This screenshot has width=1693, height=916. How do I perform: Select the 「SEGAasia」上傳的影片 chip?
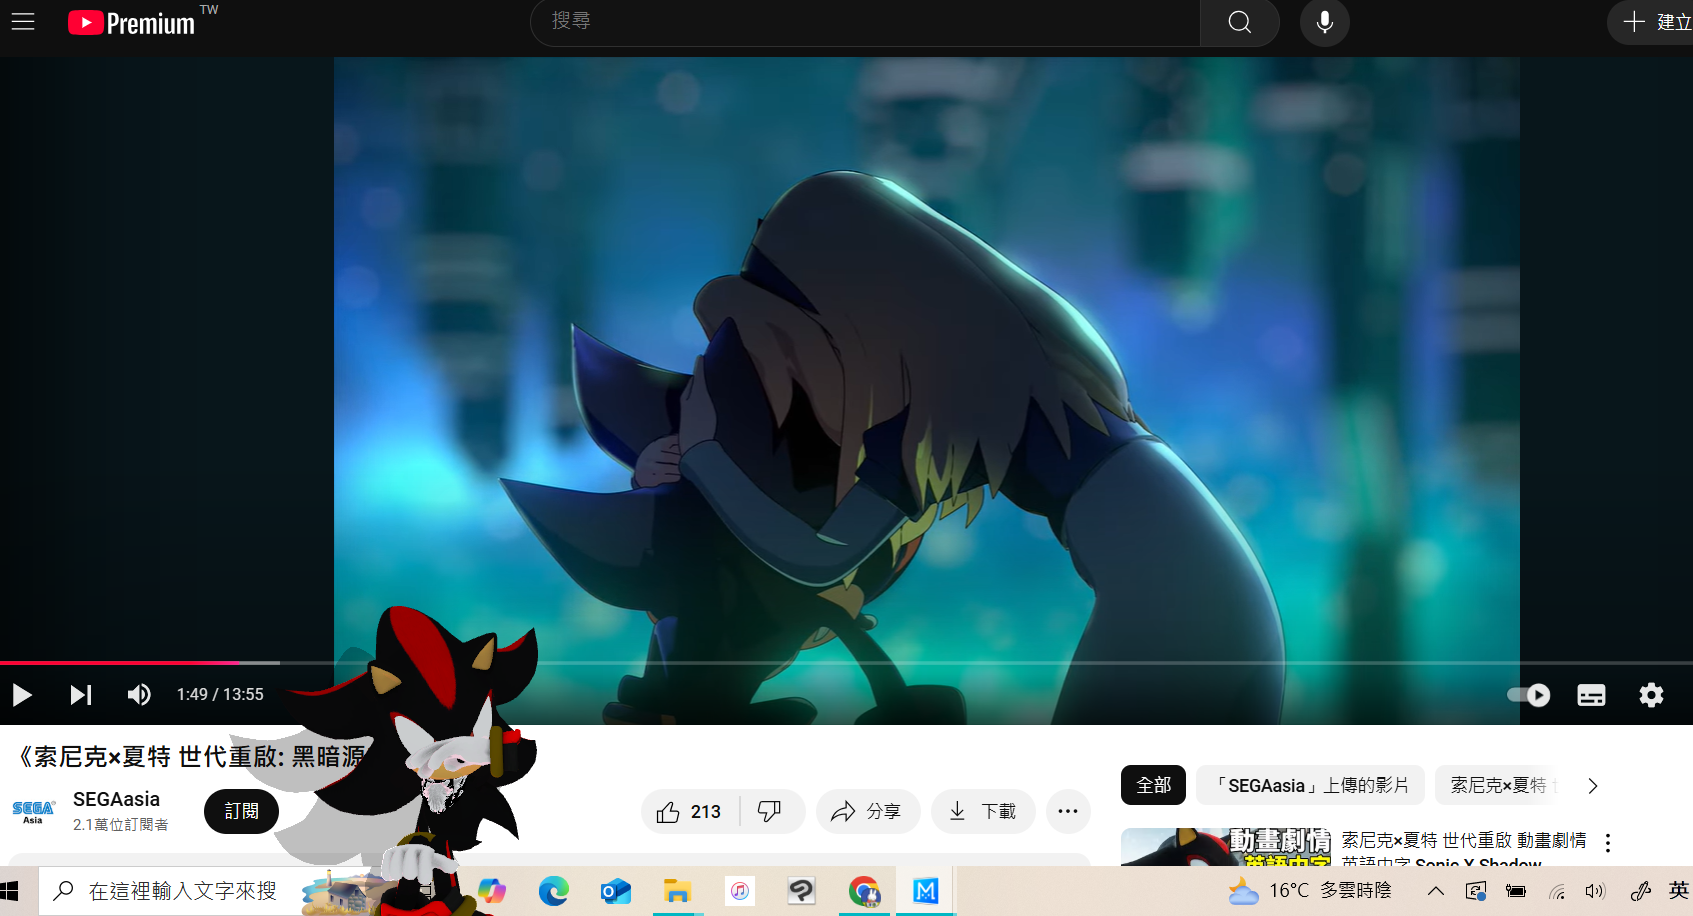[x=1310, y=785]
